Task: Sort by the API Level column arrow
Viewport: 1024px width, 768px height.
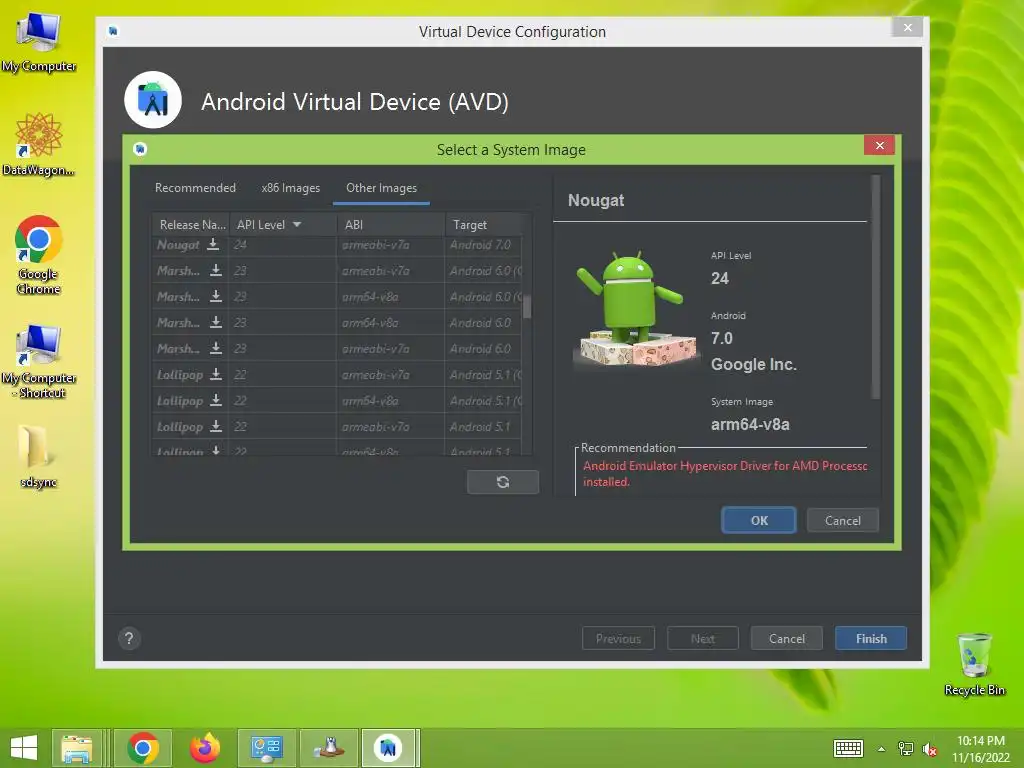Action: click(297, 225)
